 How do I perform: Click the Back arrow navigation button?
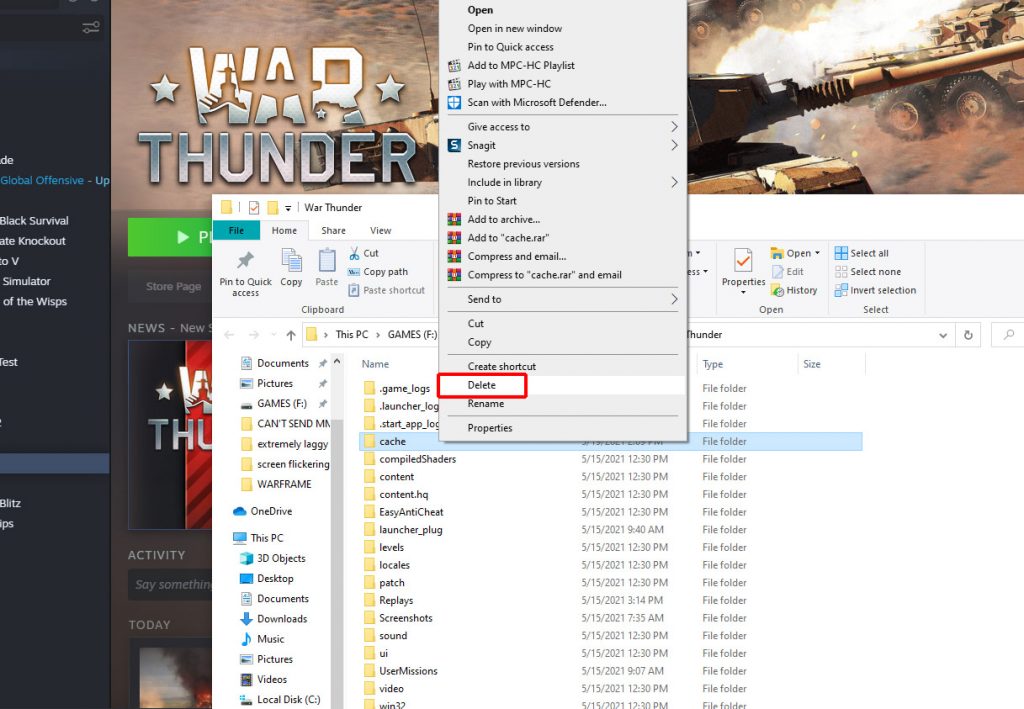(x=229, y=335)
